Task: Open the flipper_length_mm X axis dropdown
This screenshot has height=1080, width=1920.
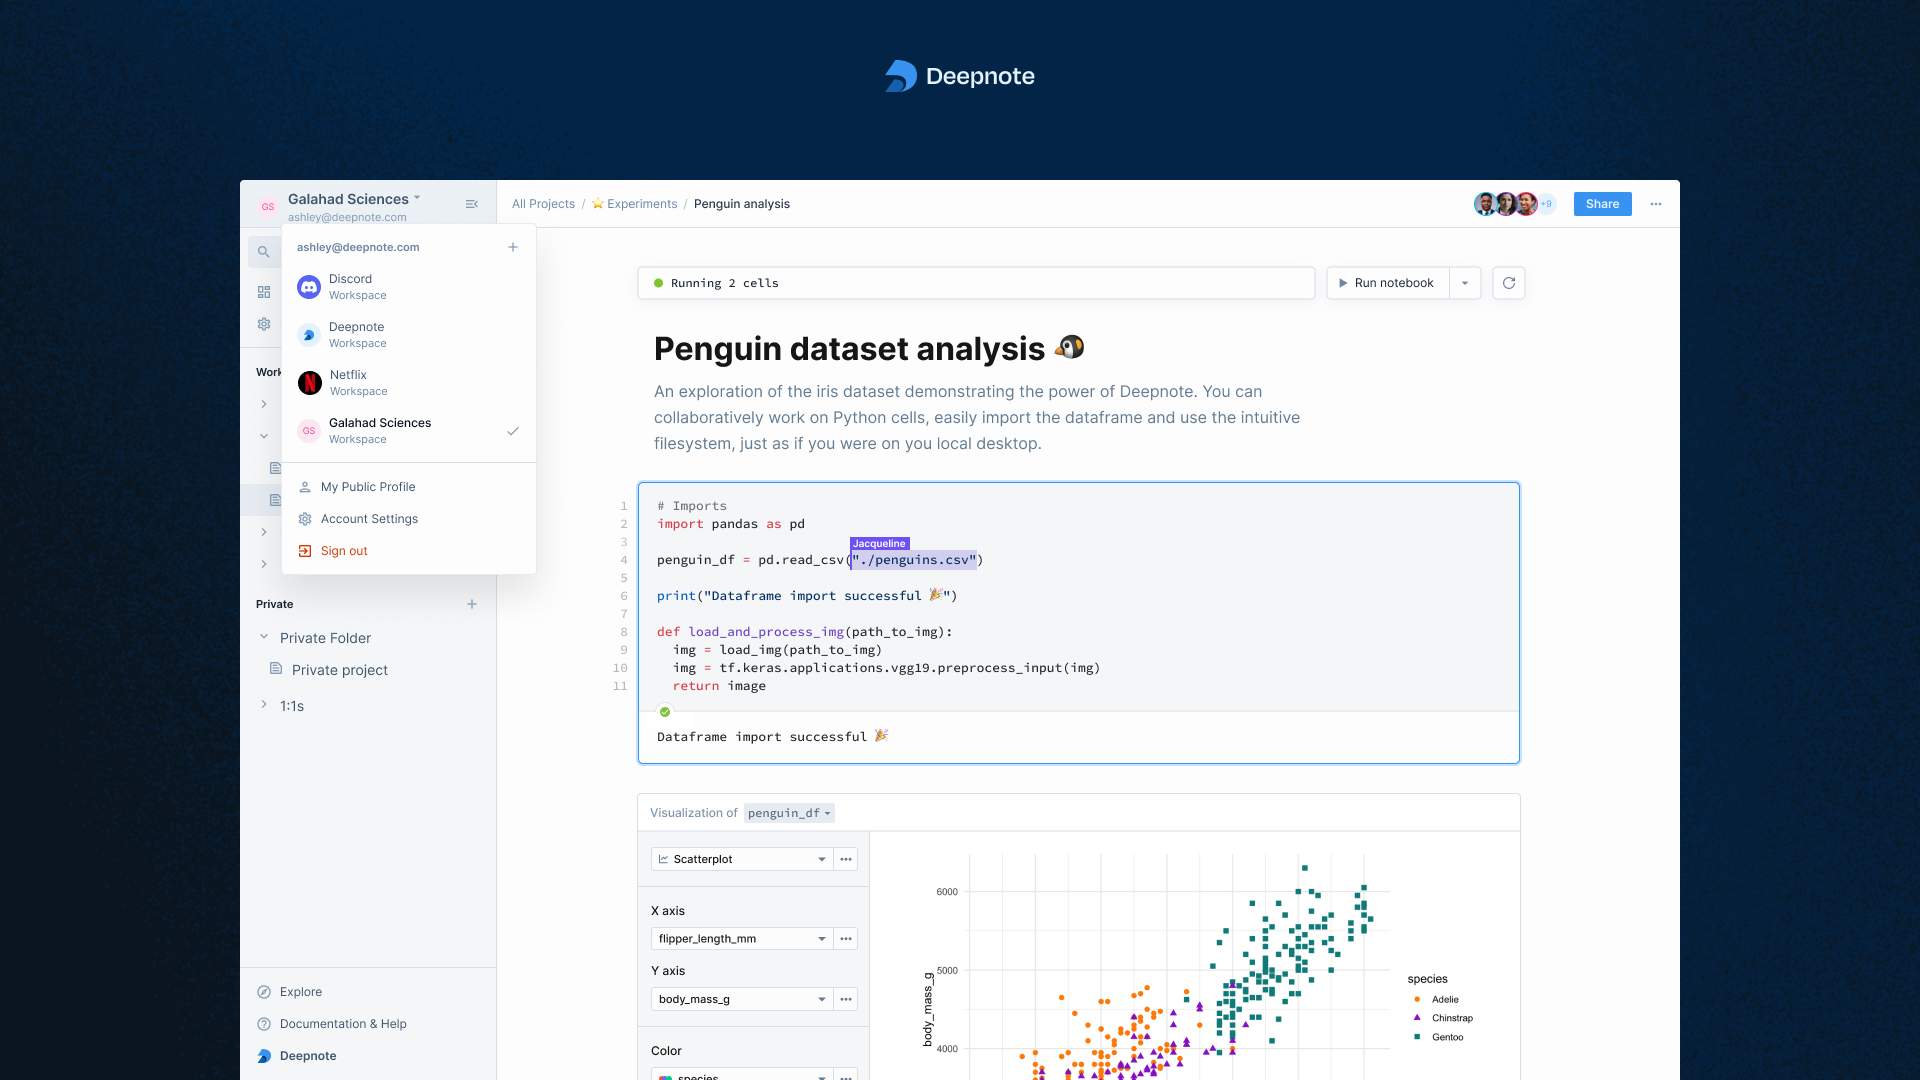Action: click(742, 939)
